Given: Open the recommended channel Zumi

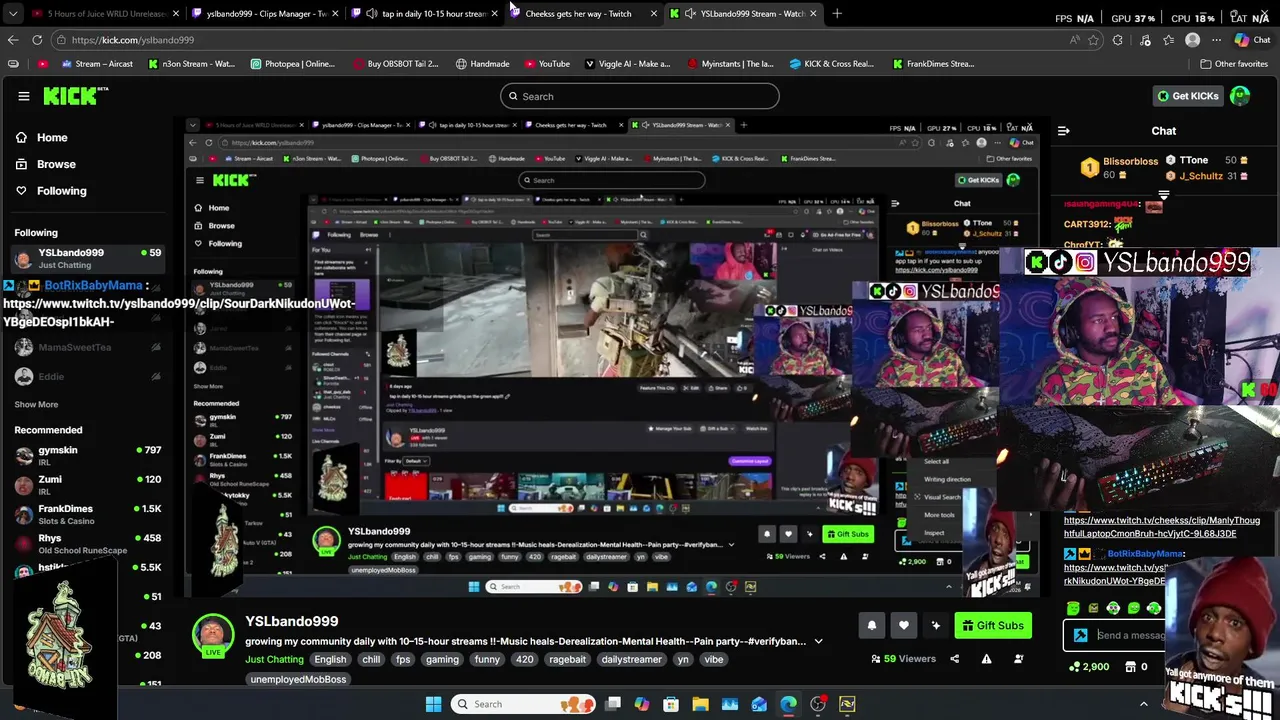Looking at the screenshot, I should [x=88, y=484].
